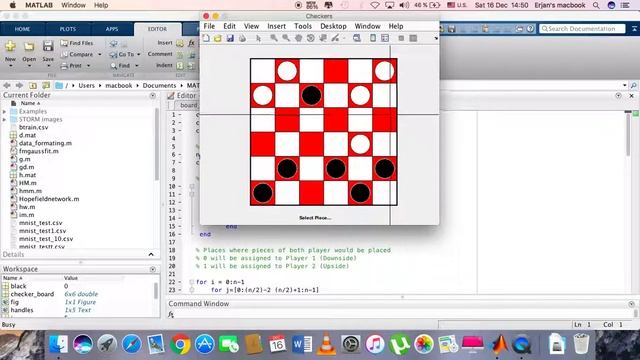Click Insert Legend icon in Checkers toolbar

385,38
